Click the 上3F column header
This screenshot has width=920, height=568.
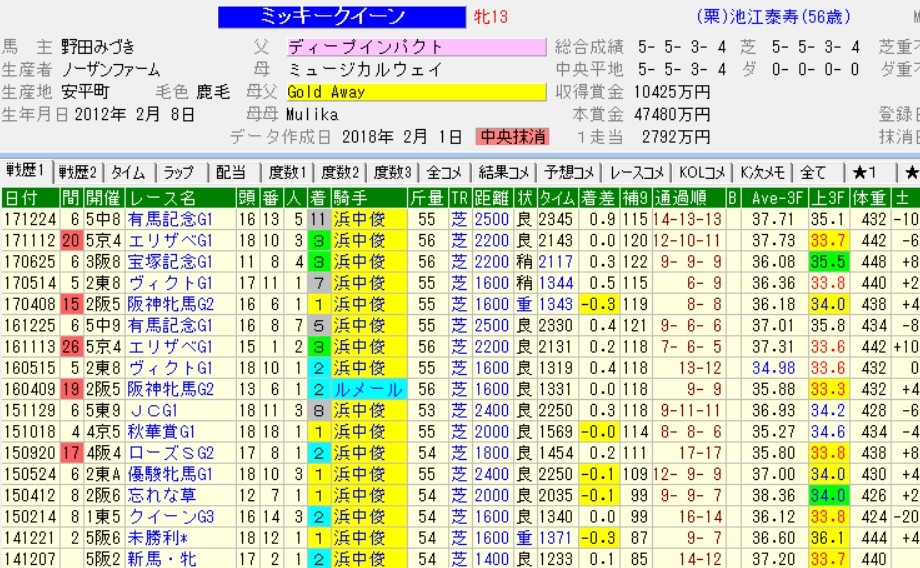[x=828, y=197]
